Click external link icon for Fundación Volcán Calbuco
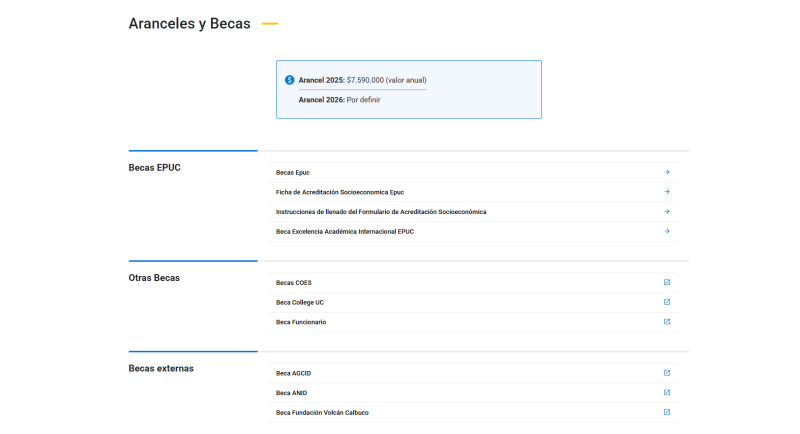This screenshot has height=434, width=800. point(667,412)
